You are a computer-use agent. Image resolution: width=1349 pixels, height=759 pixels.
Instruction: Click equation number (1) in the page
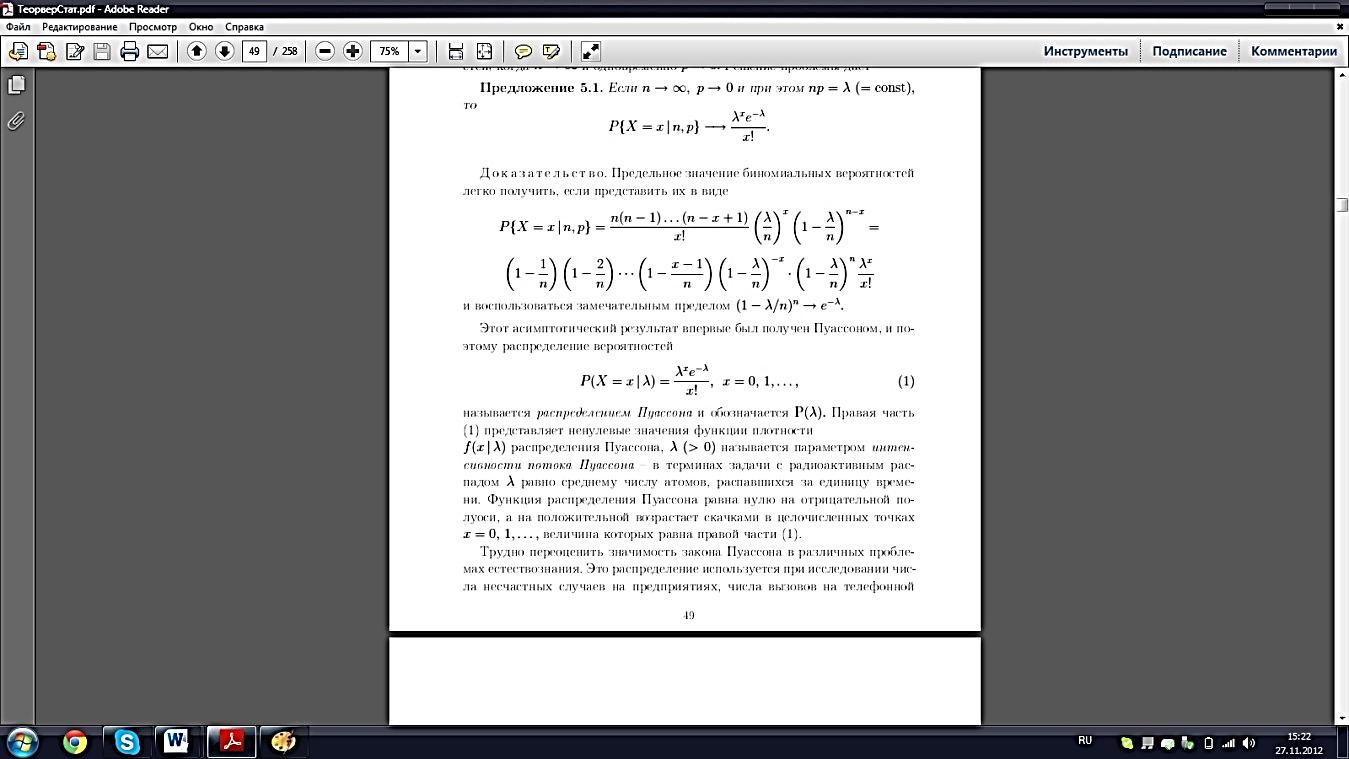point(906,382)
